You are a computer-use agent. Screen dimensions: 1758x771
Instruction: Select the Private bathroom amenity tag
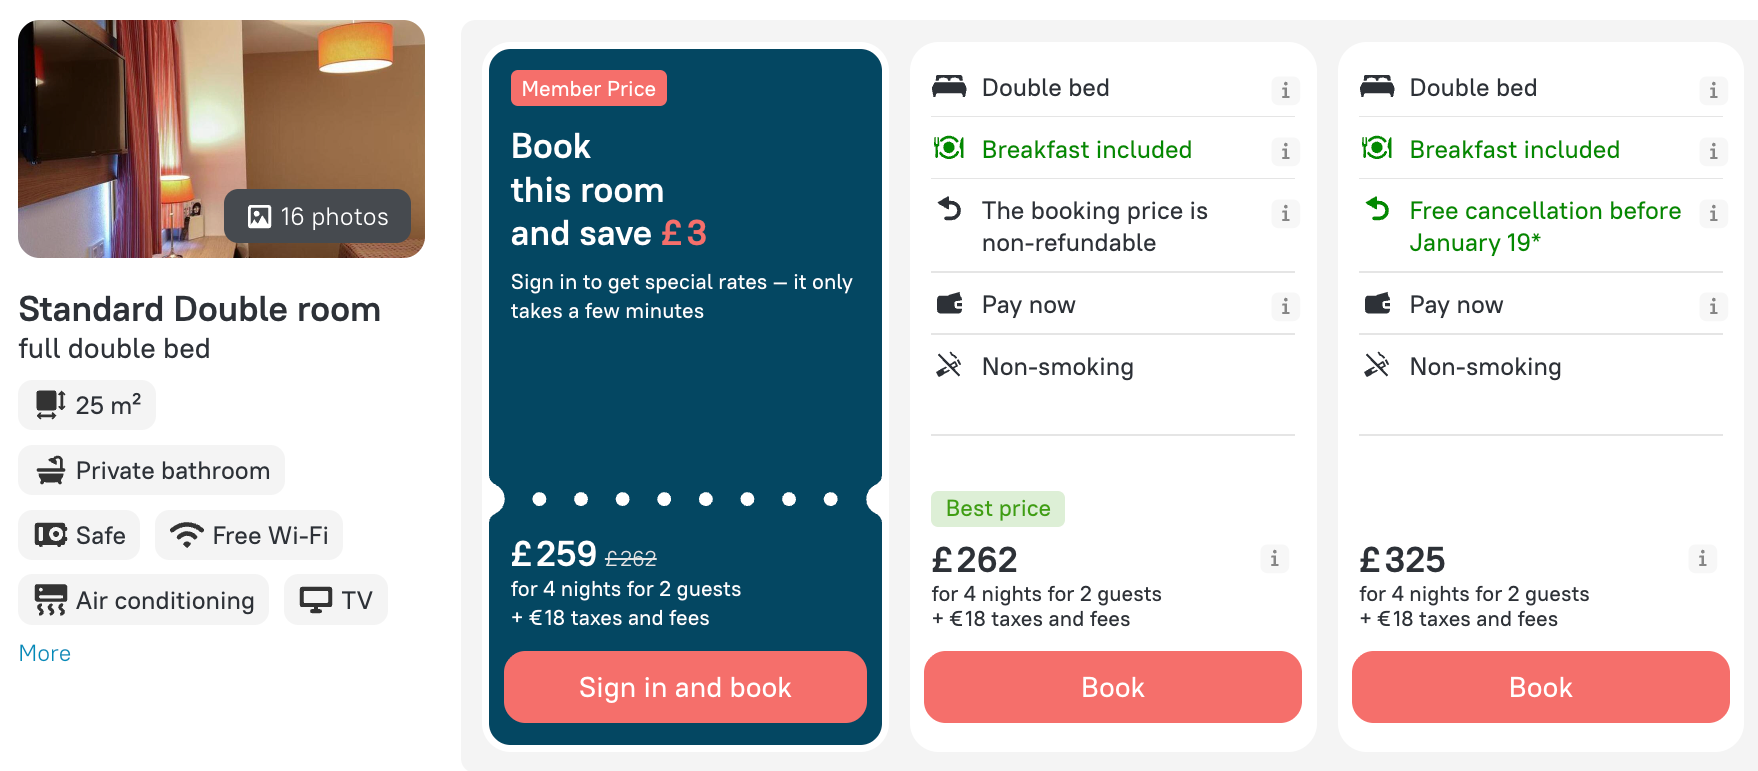pyautogui.click(x=152, y=470)
